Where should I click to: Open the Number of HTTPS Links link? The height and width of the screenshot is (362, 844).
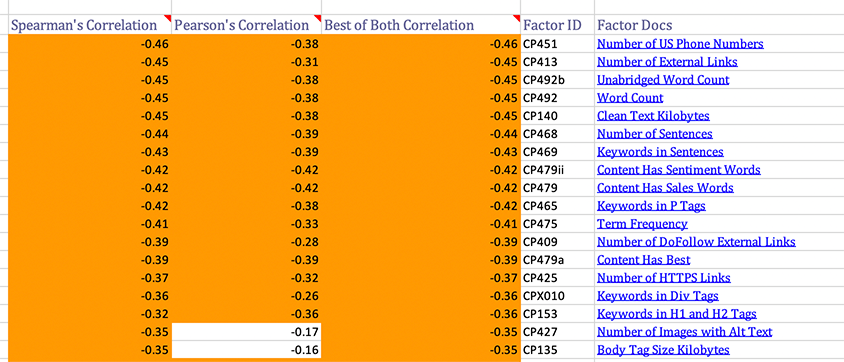(x=664, y=278)
